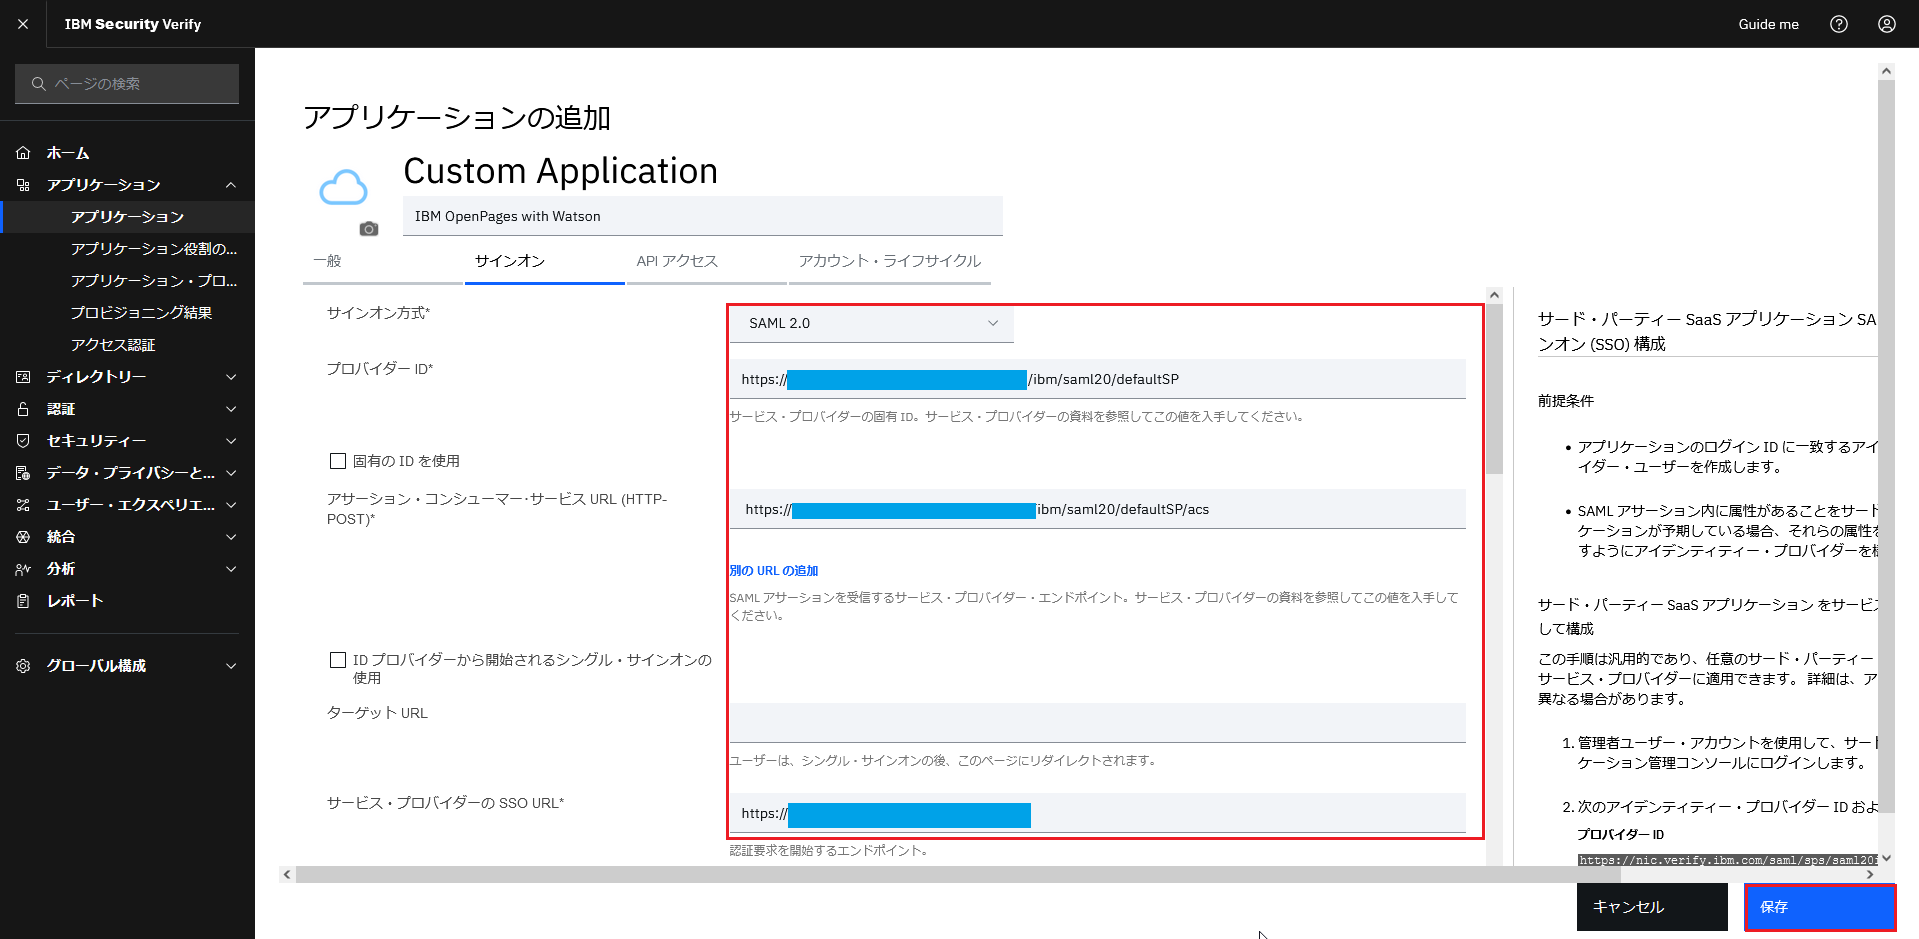
Task: Click the search magnifier icon in the sidebar
Action: tap(39, 84)
